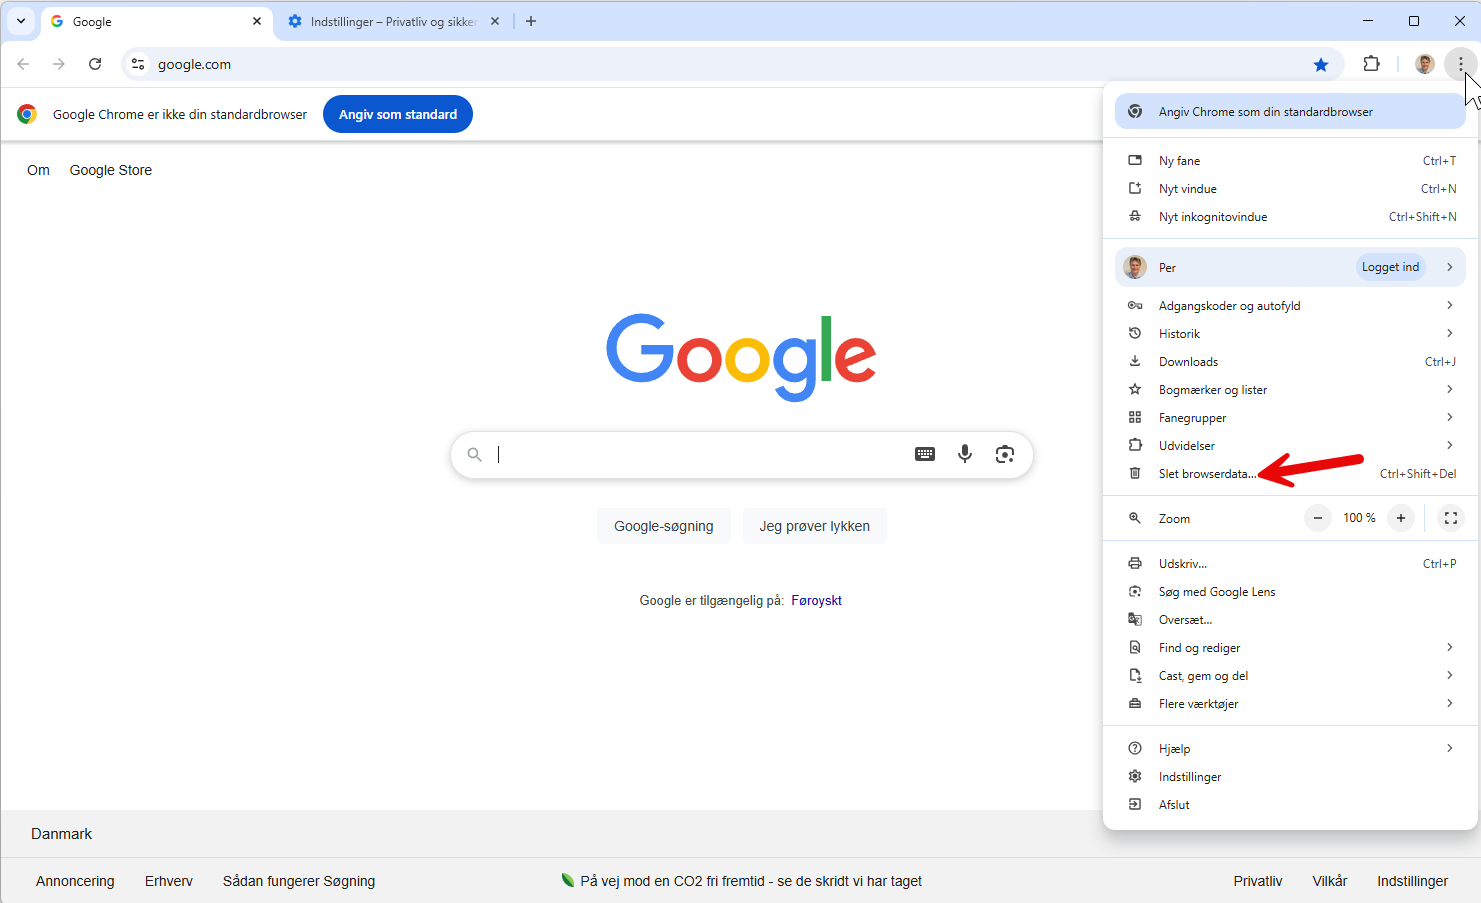This screenshot has width=1481, height=903.
Task: Click the on-screen keyboard icon in search box
Action: tap(925, 454)
